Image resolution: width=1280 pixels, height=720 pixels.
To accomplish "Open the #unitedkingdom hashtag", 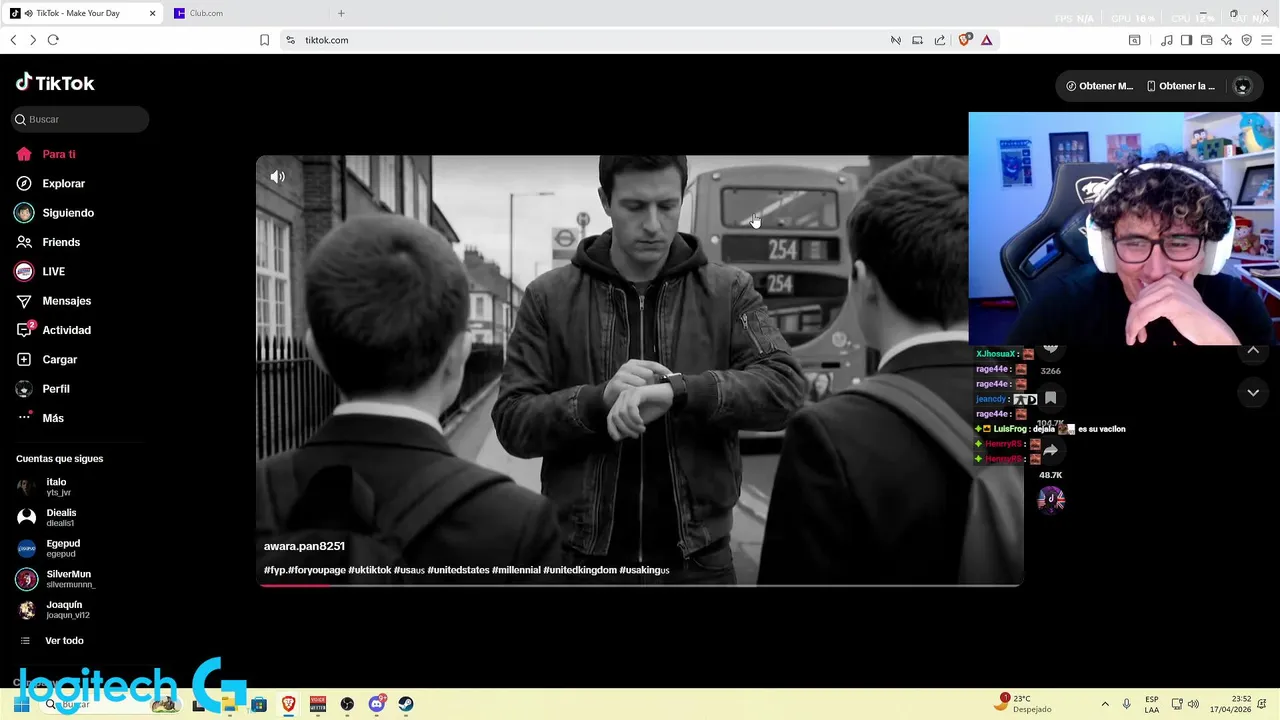I will click(580, 570).
